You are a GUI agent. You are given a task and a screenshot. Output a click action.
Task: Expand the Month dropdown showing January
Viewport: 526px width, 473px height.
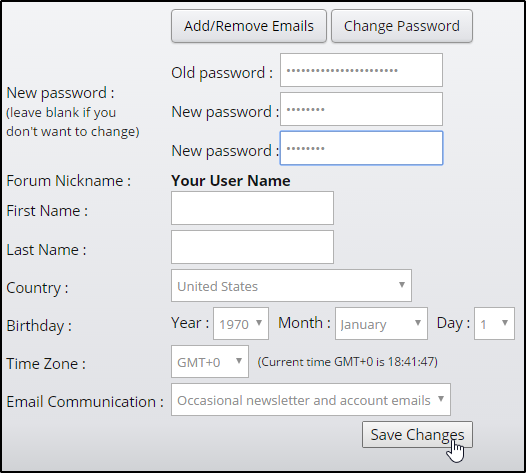[381, 324]
